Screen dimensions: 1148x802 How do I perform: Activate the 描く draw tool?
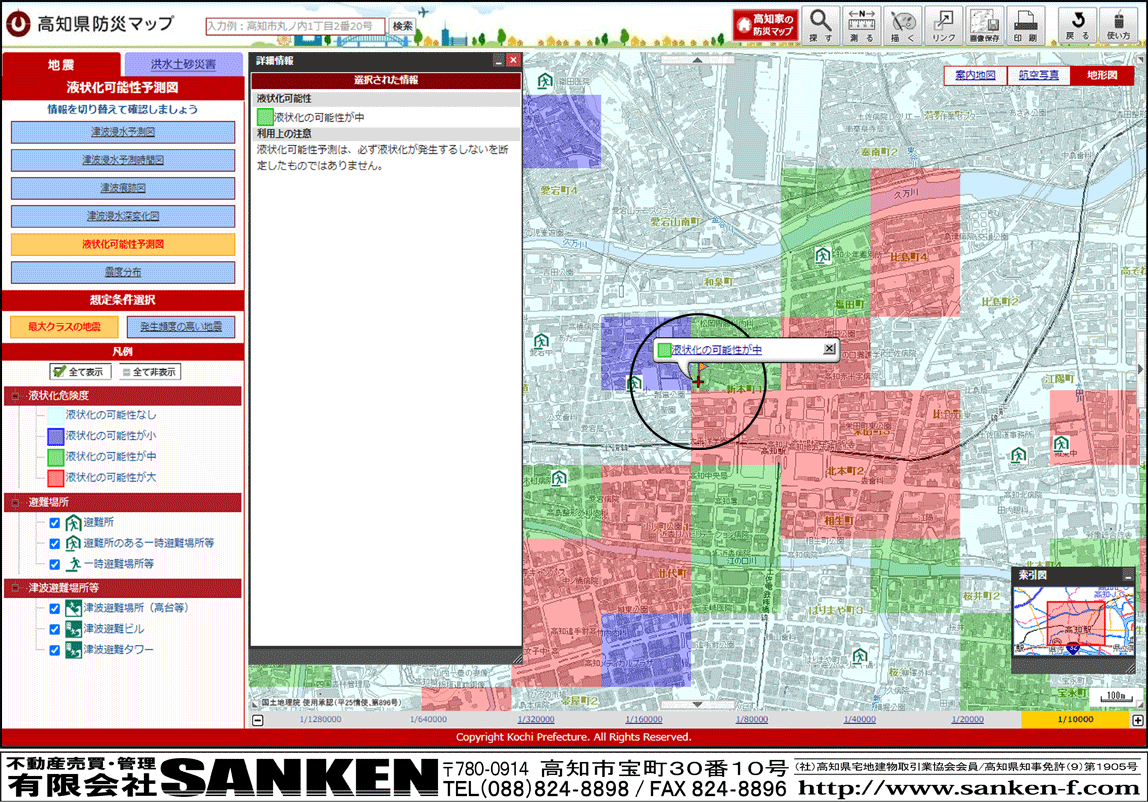pyautogui.click(x=902, y=24)
